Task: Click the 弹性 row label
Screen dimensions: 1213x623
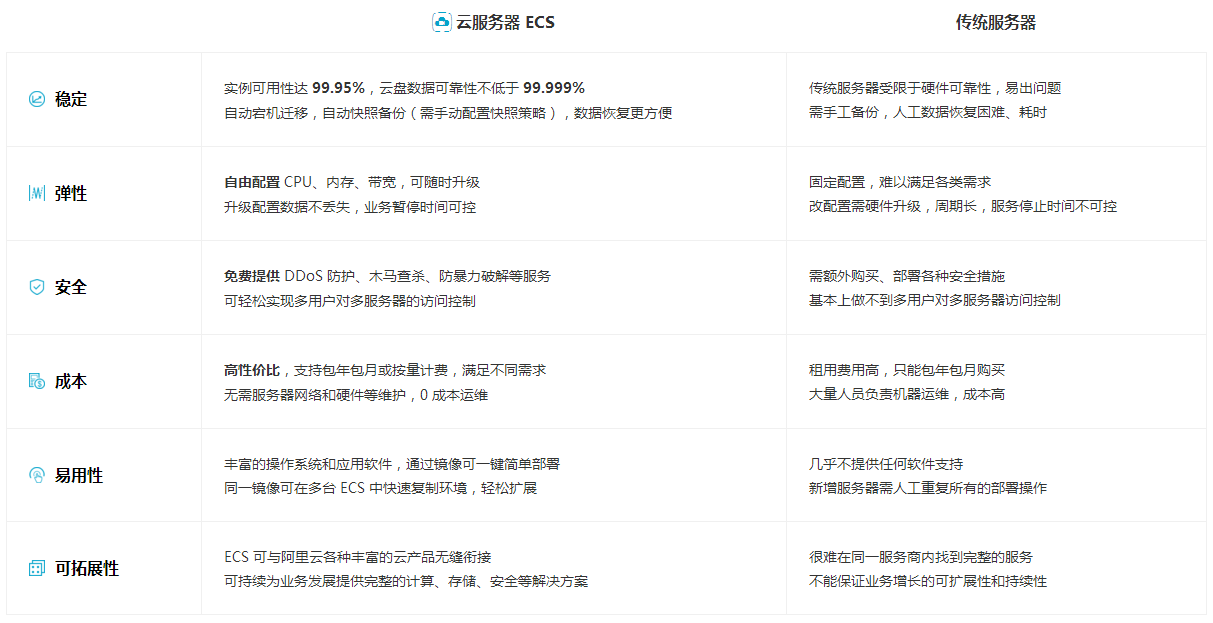Action: tap(71, 193)
